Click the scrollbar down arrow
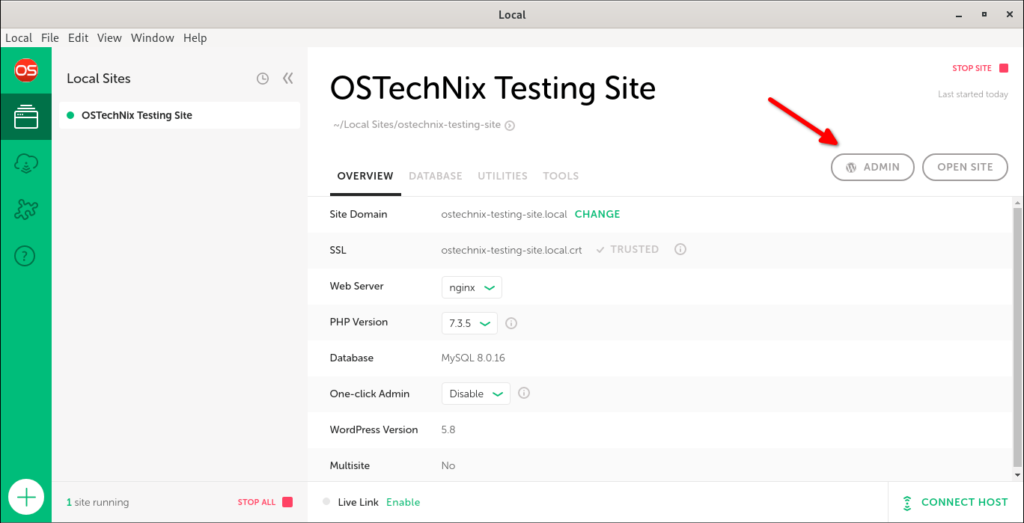1024x523 pixels. click(1018, 474)
